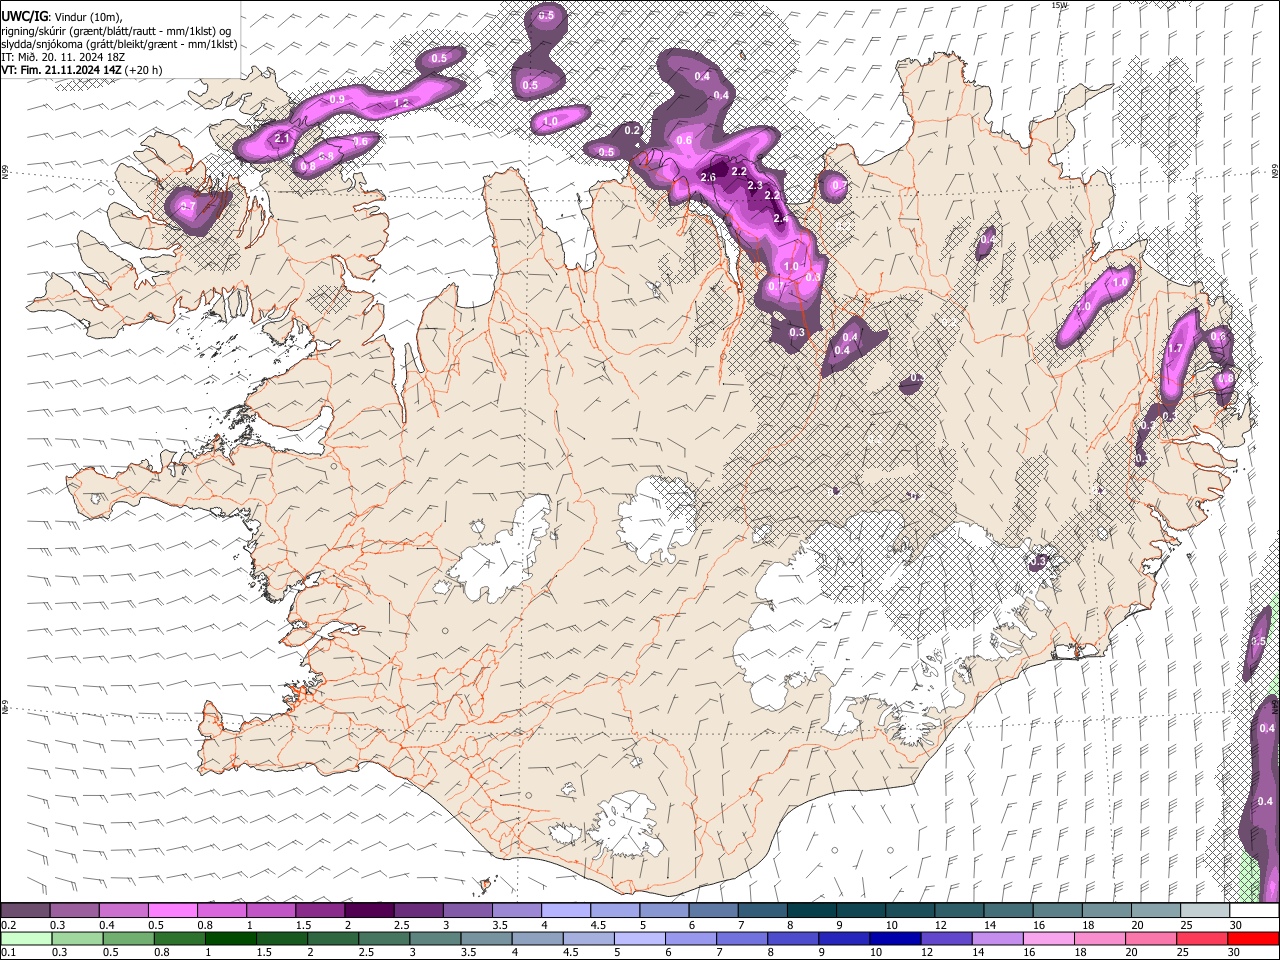Click the 2.6 precipitation value on map

(x=709, y=177)
